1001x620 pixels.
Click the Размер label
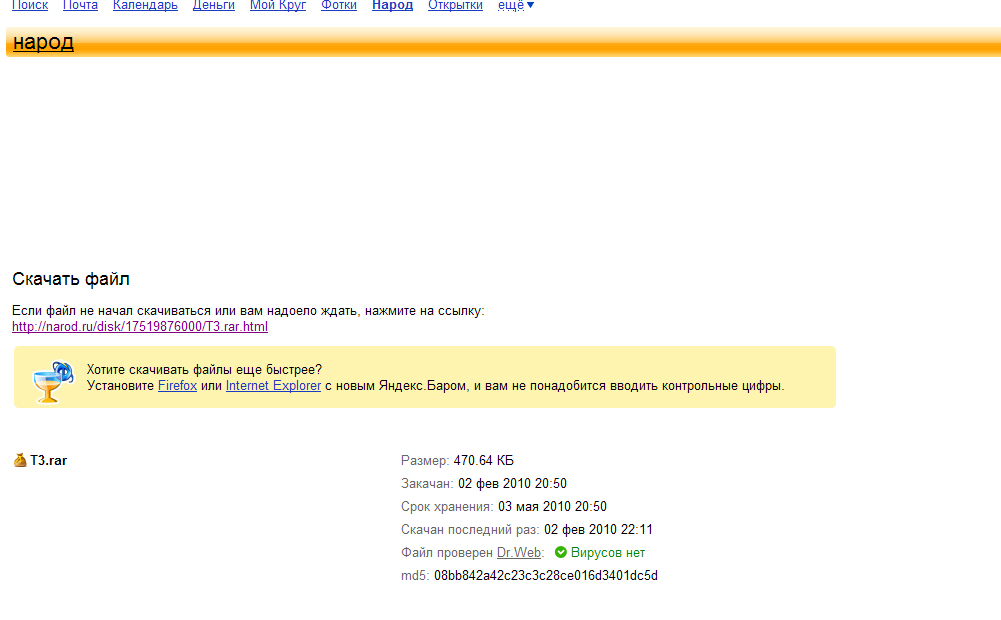tap(425, 461)
